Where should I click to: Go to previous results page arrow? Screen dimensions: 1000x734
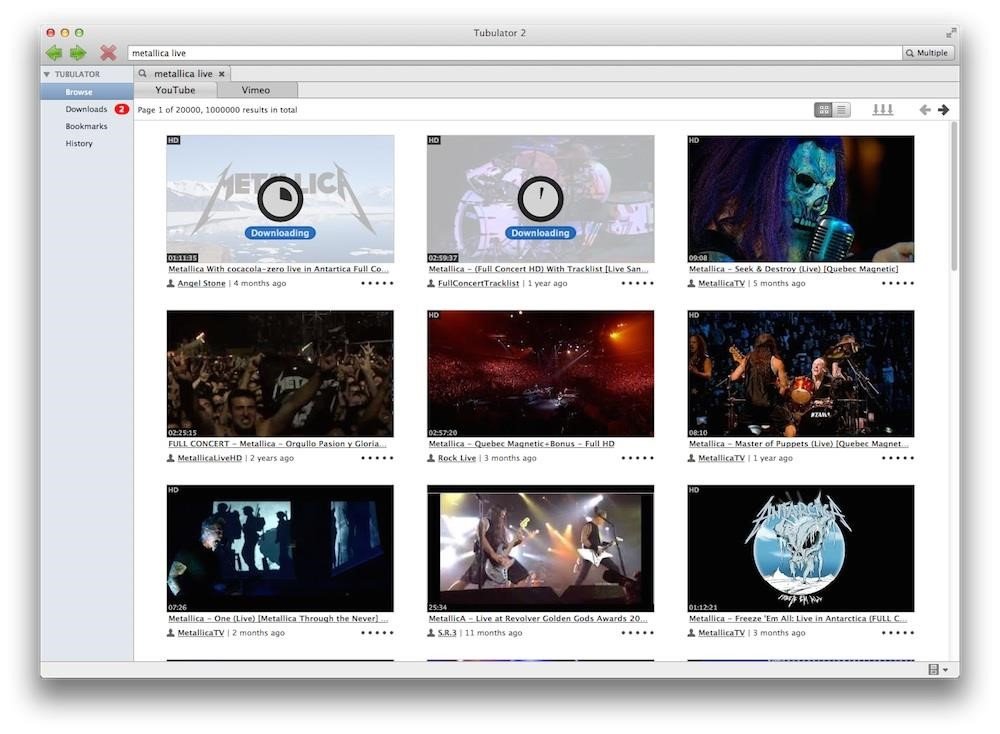925,110
